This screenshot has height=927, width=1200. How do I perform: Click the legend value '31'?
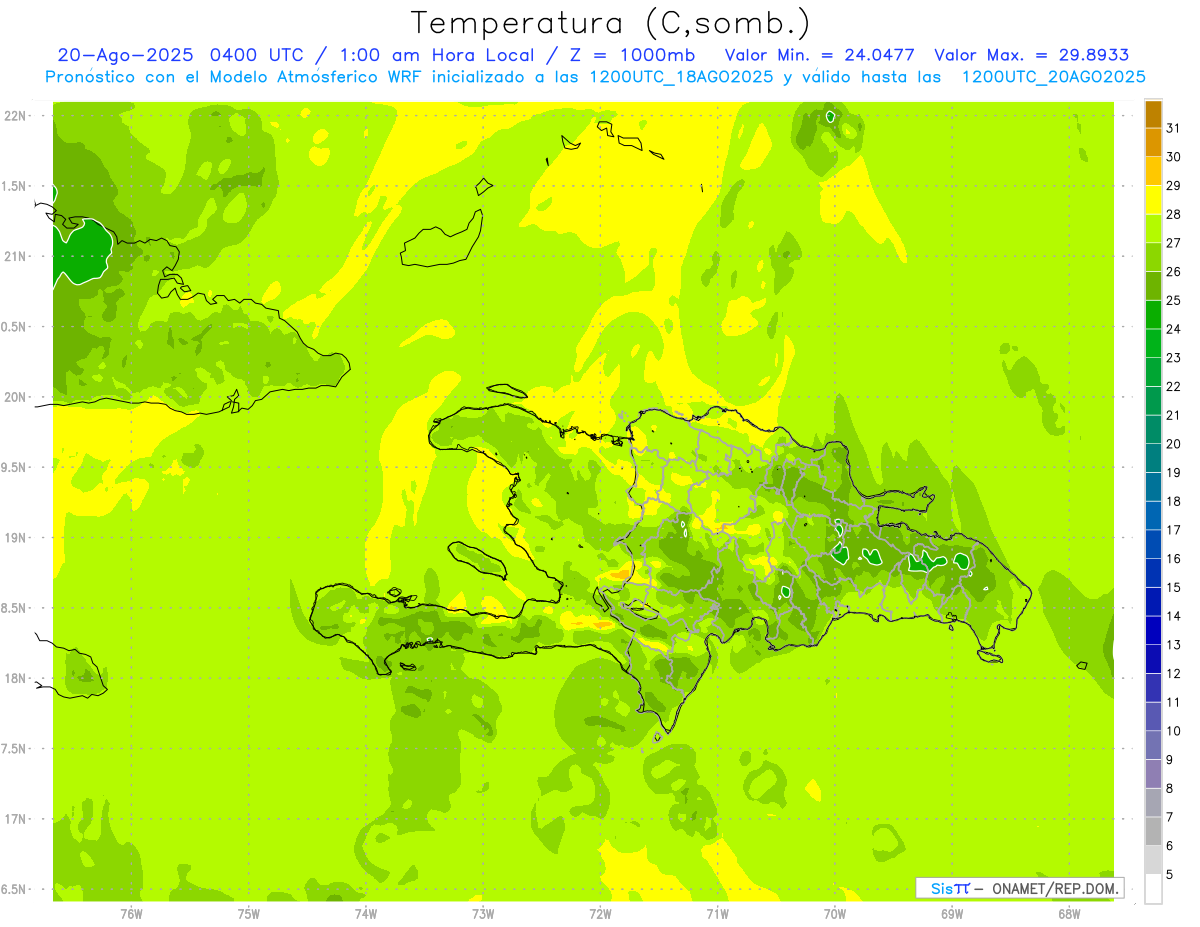click(1174, 128)
